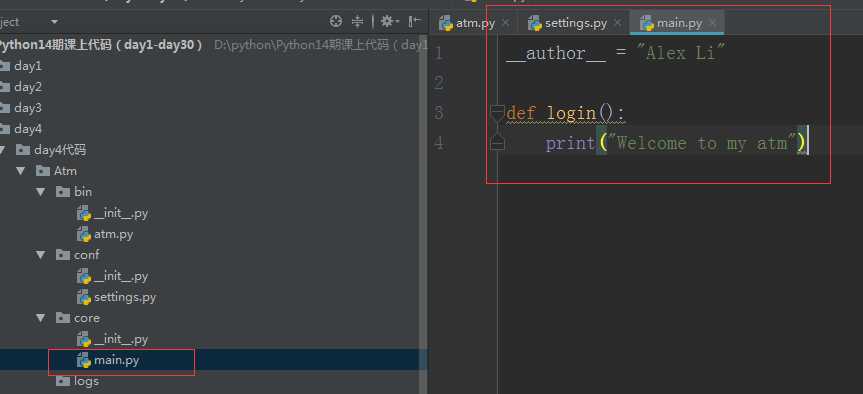Click the print call in editor
Viewport: 863px width, 394px height.
[x=570, y=144]
